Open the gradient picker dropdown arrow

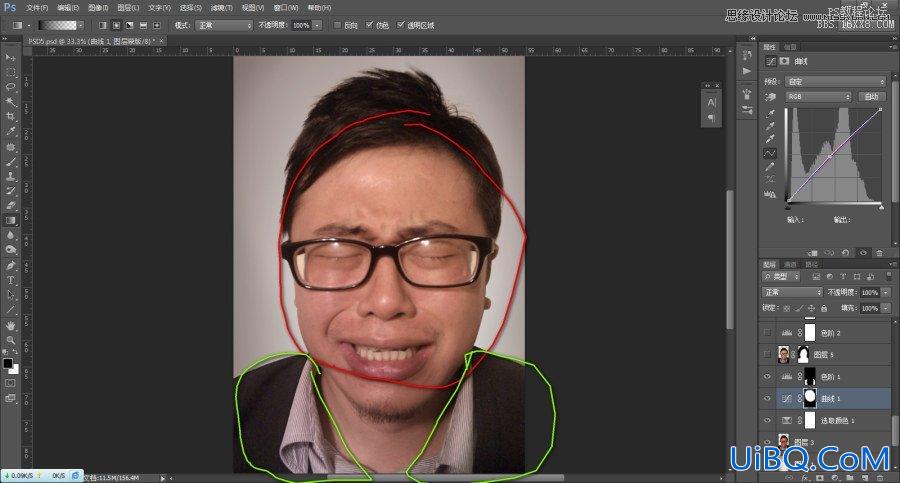pos(81,25)
